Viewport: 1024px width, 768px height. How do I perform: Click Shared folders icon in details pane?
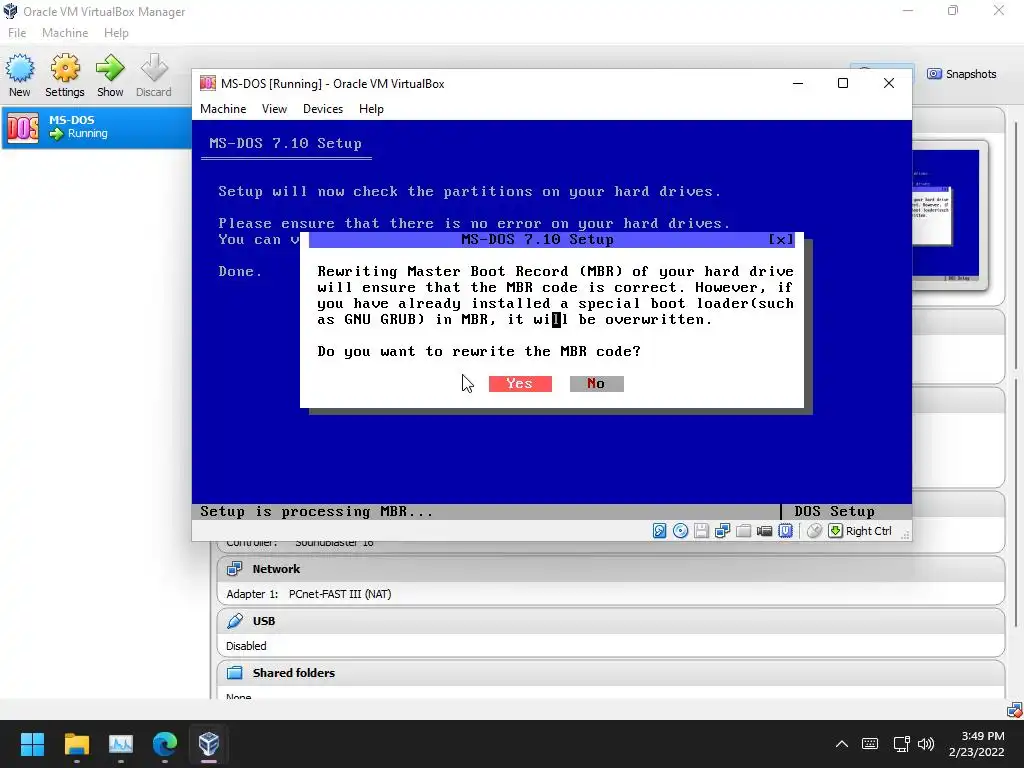pos(234,673)
